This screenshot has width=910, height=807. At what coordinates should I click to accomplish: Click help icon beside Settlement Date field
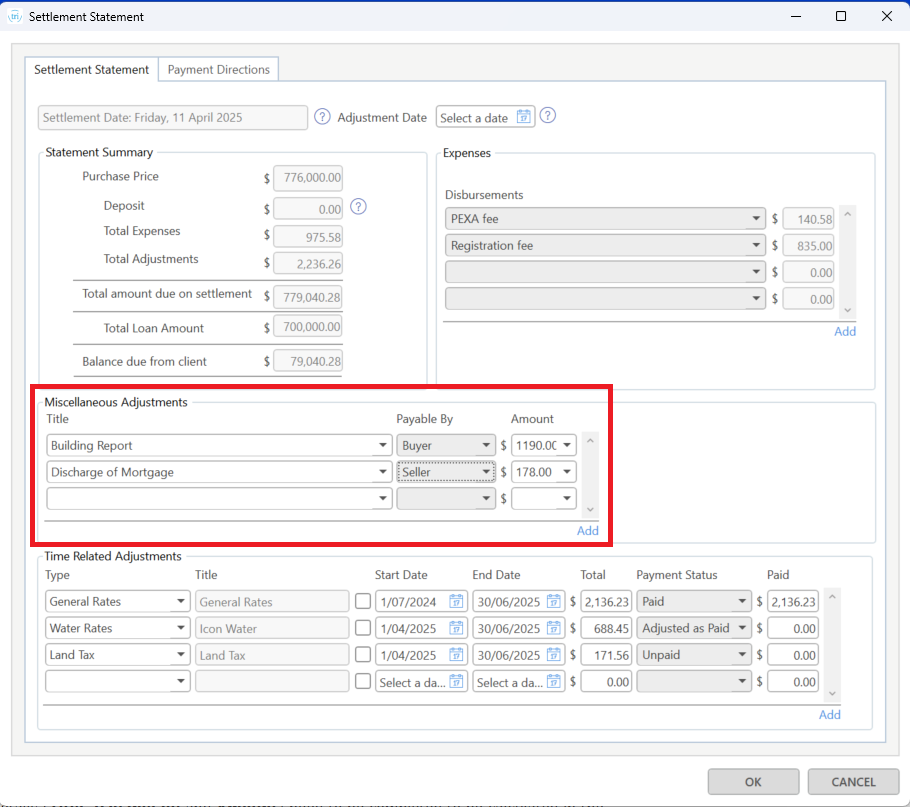click(x=322, y=117)
